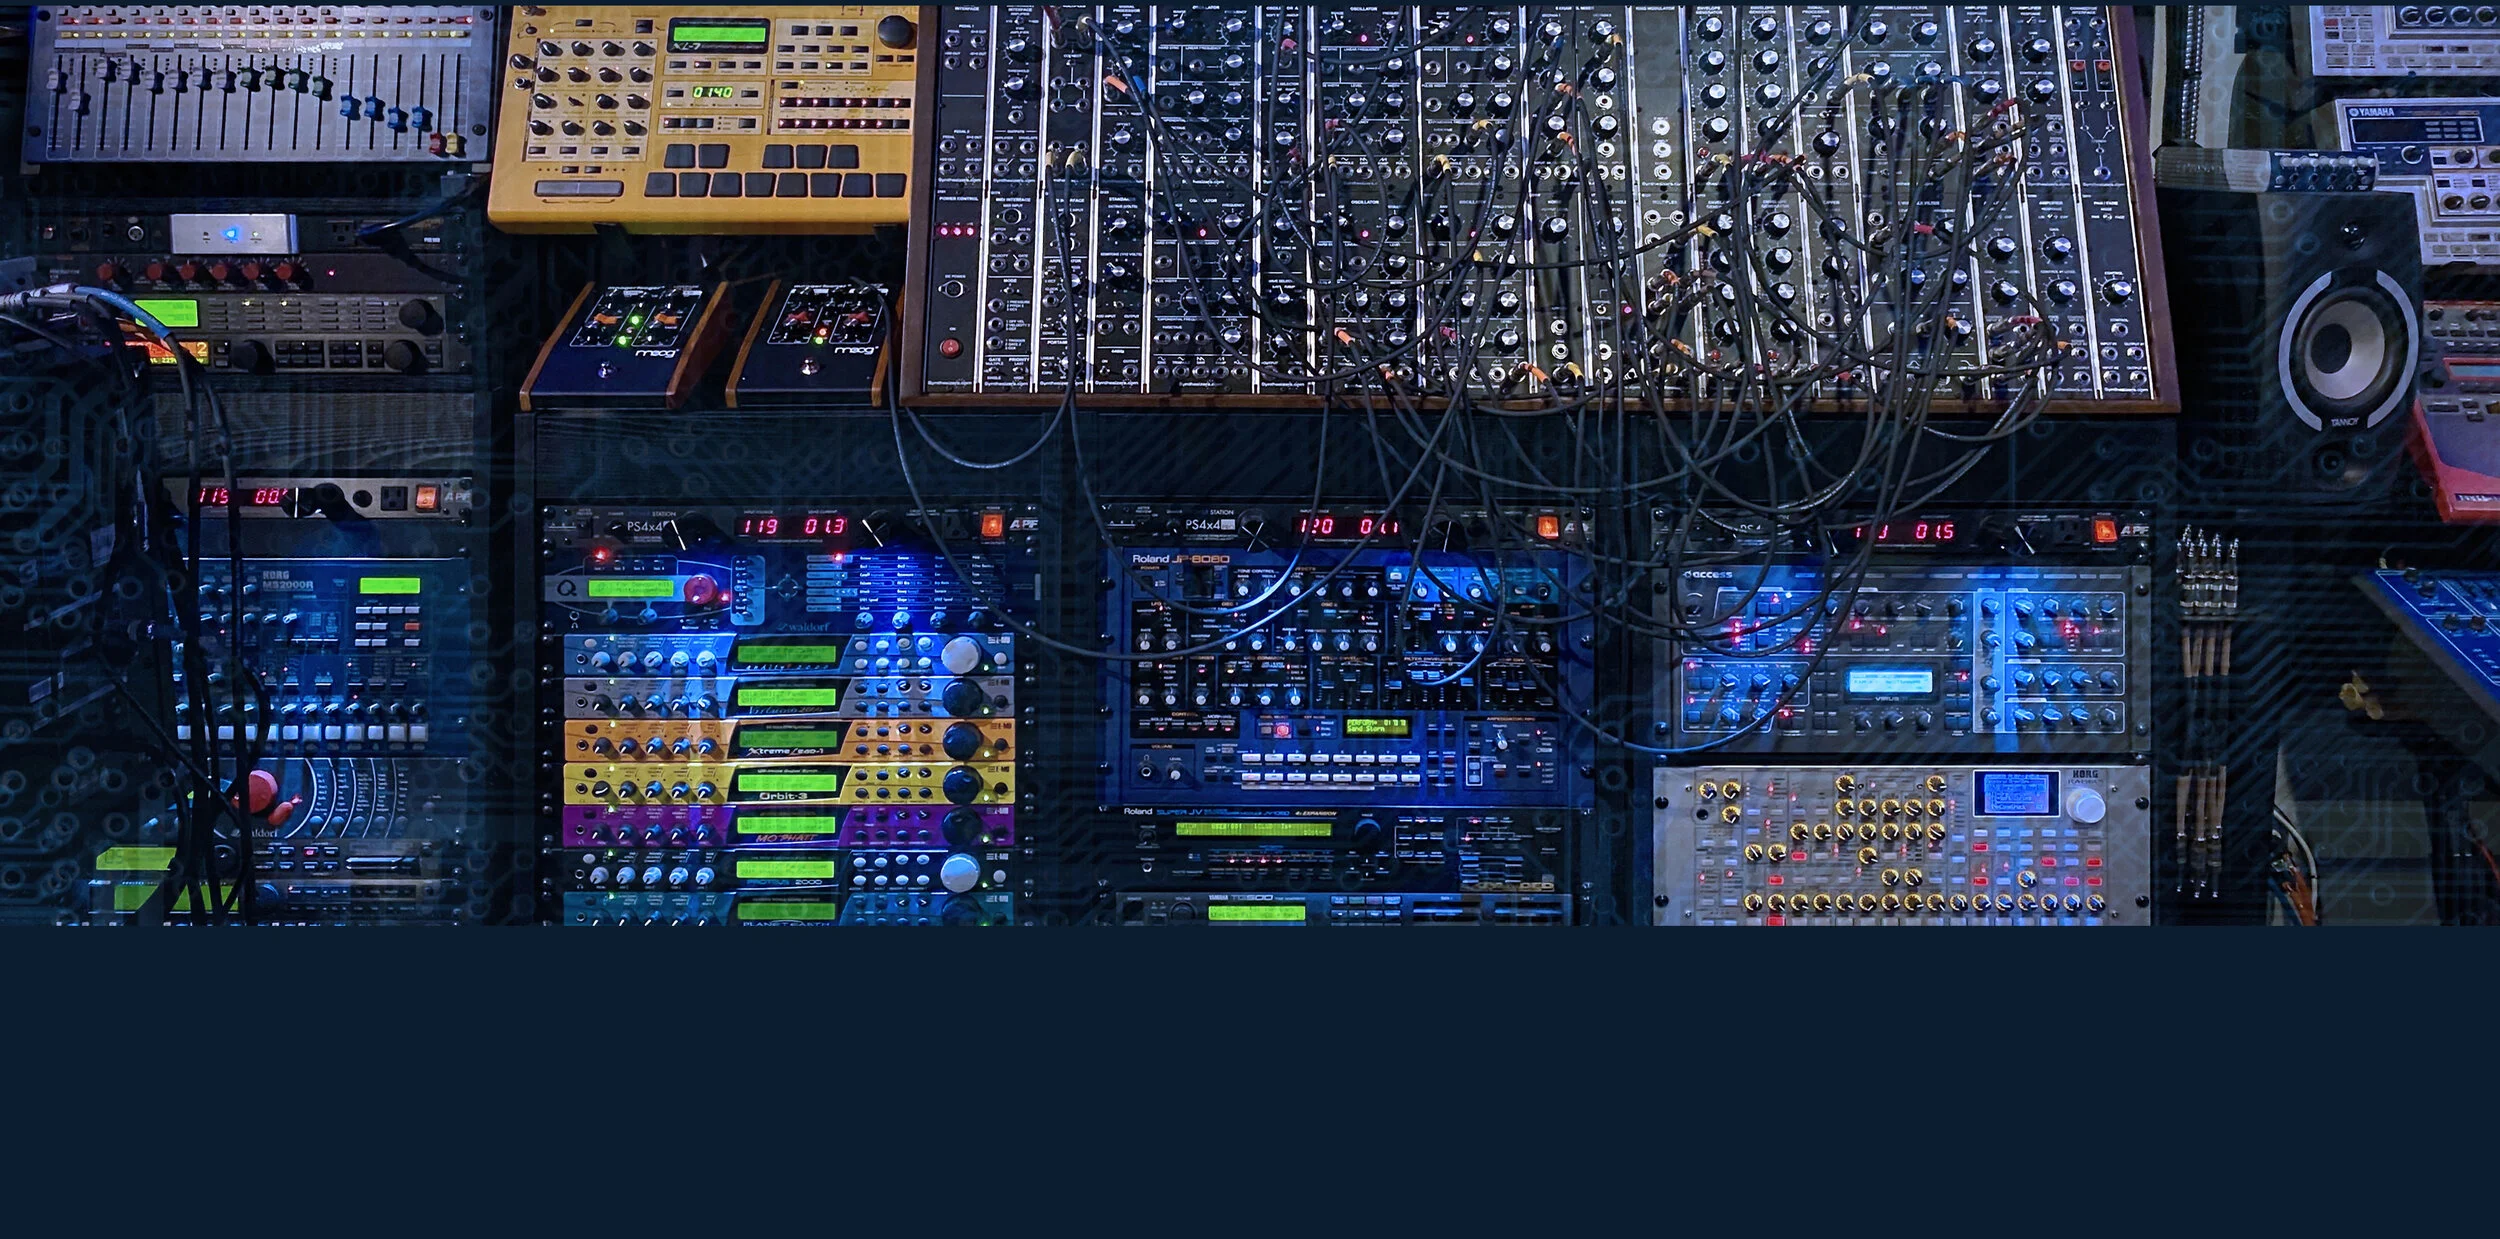Click the XL-7 large black data knob
The image size is (2500, 1239).
pyautogui.click(x=896, y=31)
